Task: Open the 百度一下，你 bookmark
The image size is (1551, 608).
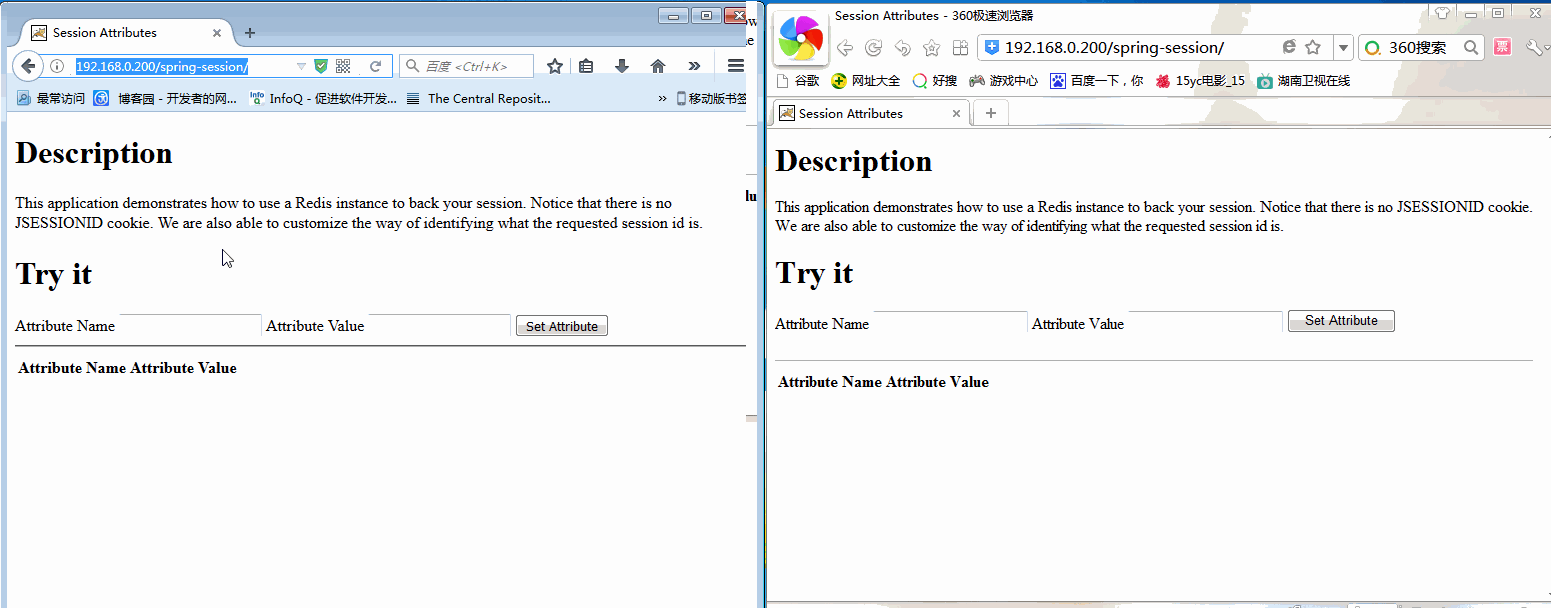Action: coord(1097,81)
